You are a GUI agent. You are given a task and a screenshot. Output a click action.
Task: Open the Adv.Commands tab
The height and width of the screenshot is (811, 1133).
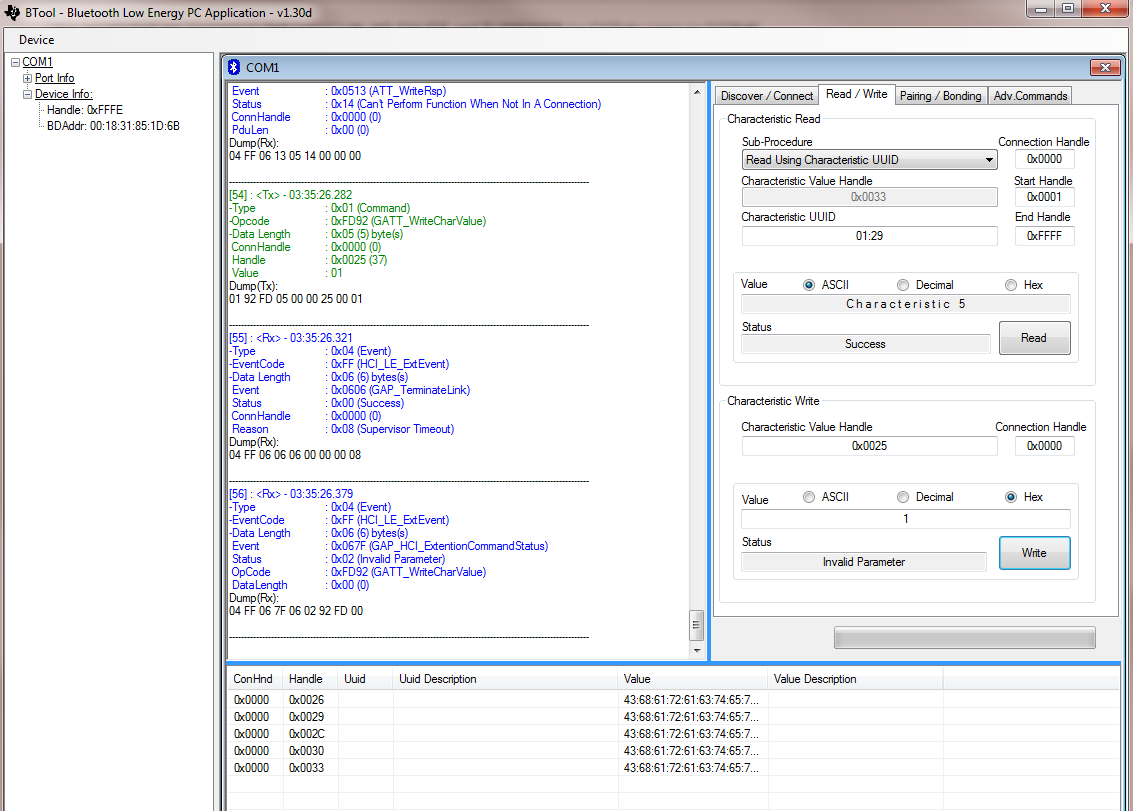[1030, 95]
